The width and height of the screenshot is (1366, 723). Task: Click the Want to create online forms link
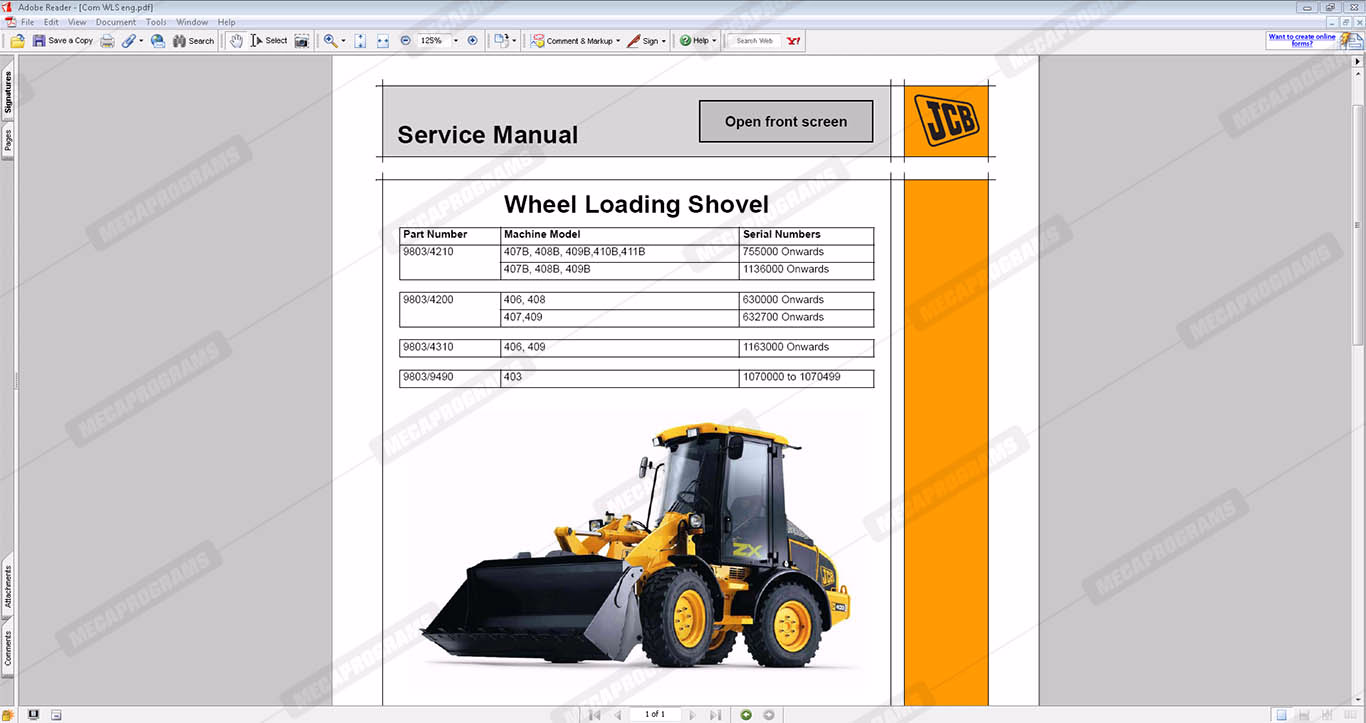[x=1302, y=40]
